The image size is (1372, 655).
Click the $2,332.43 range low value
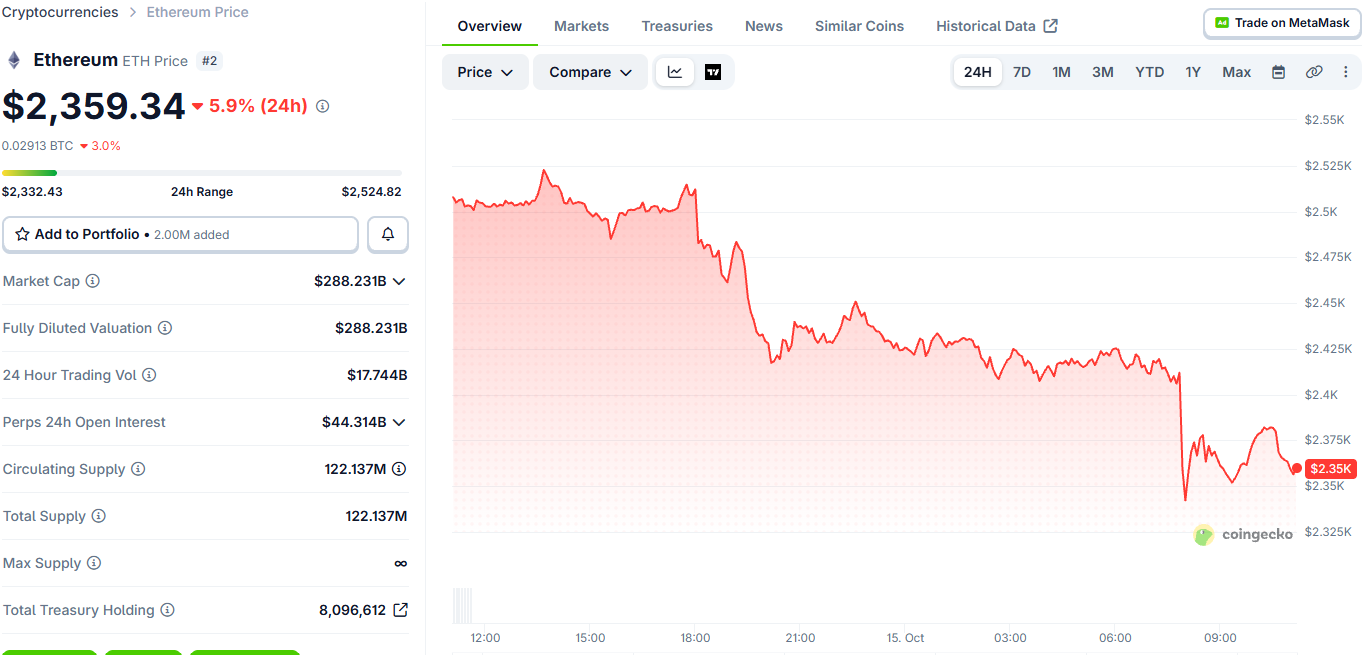32,192
